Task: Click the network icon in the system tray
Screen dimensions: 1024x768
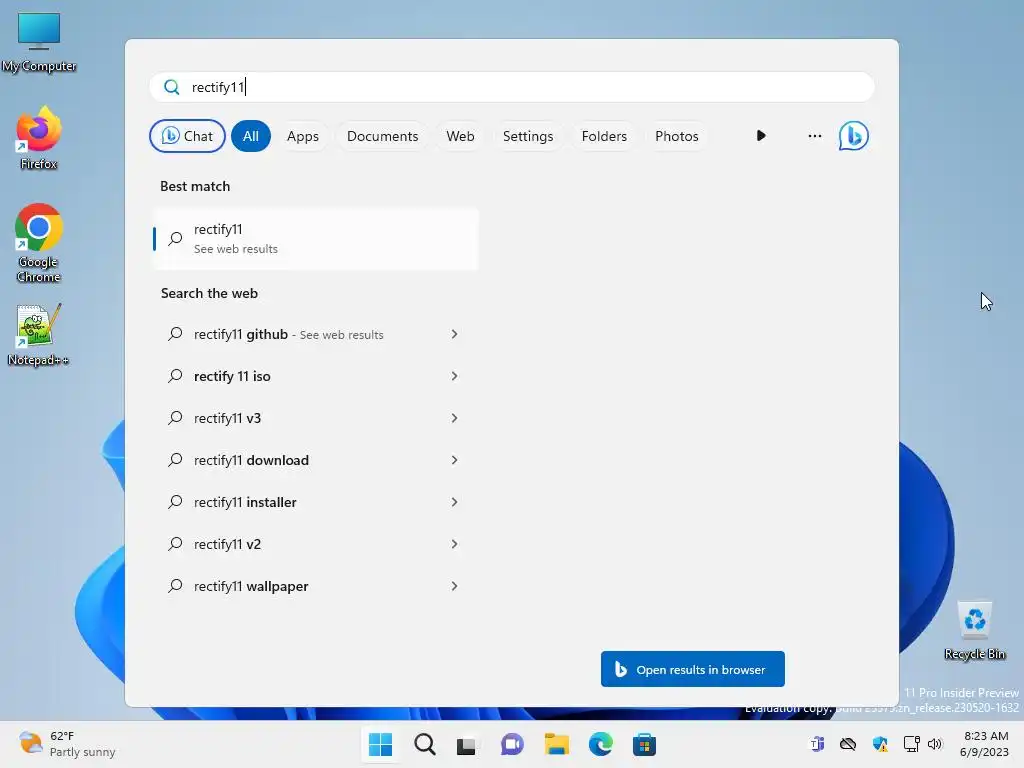Action: click(912, 744)
